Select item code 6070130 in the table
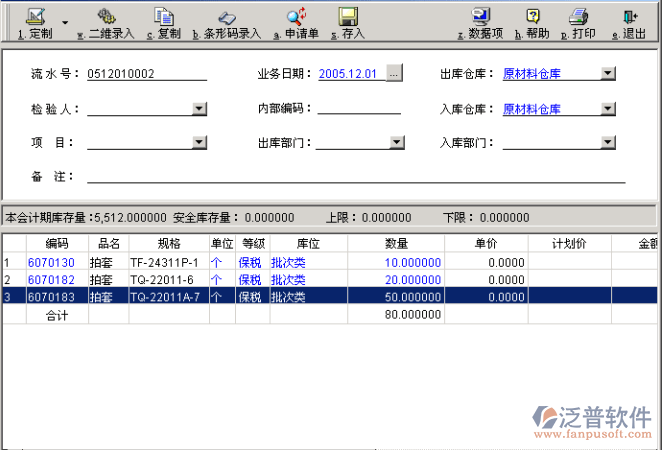Viewport: 662px width, 450px height. pos(50,262)
